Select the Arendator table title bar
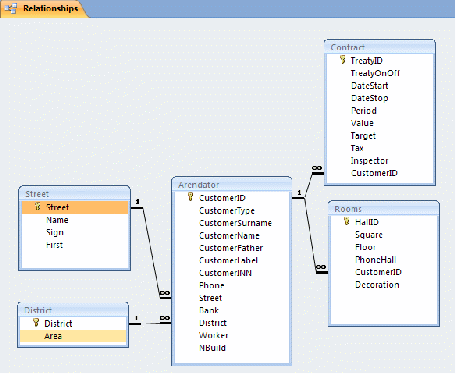456x374 pixels. (x=232, y=184)
